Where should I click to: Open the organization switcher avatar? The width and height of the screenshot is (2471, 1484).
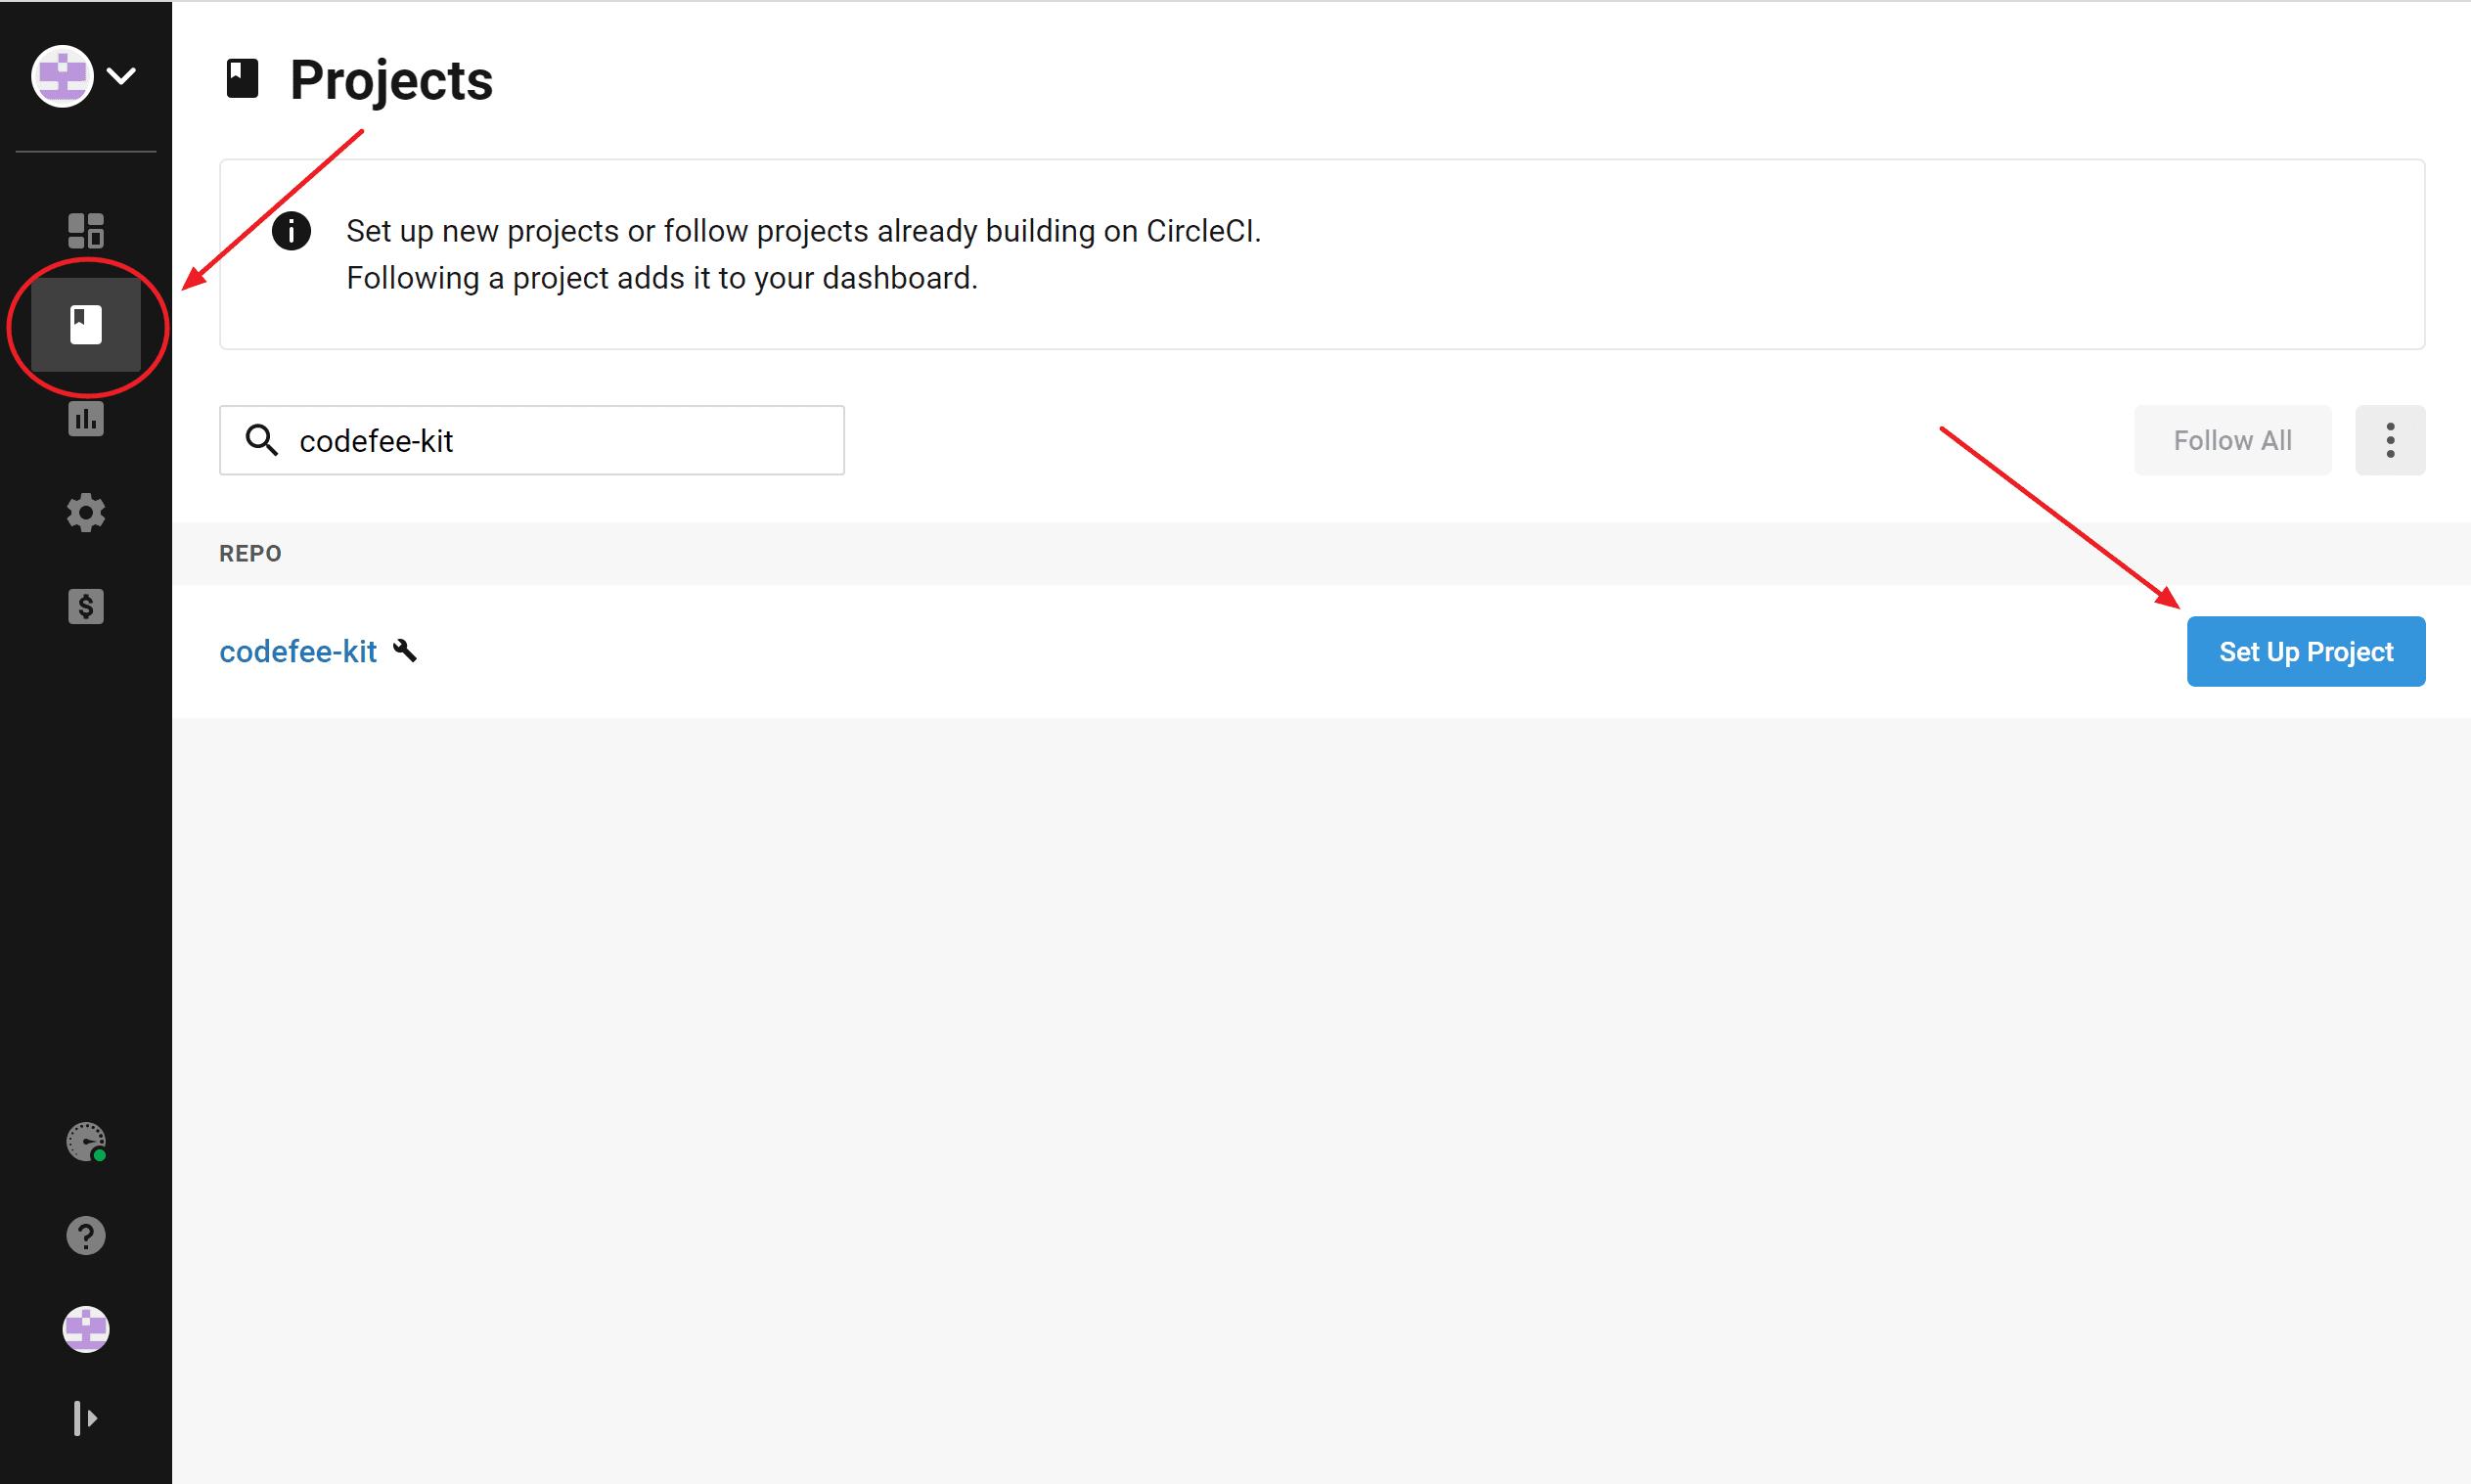pos(62,76)
